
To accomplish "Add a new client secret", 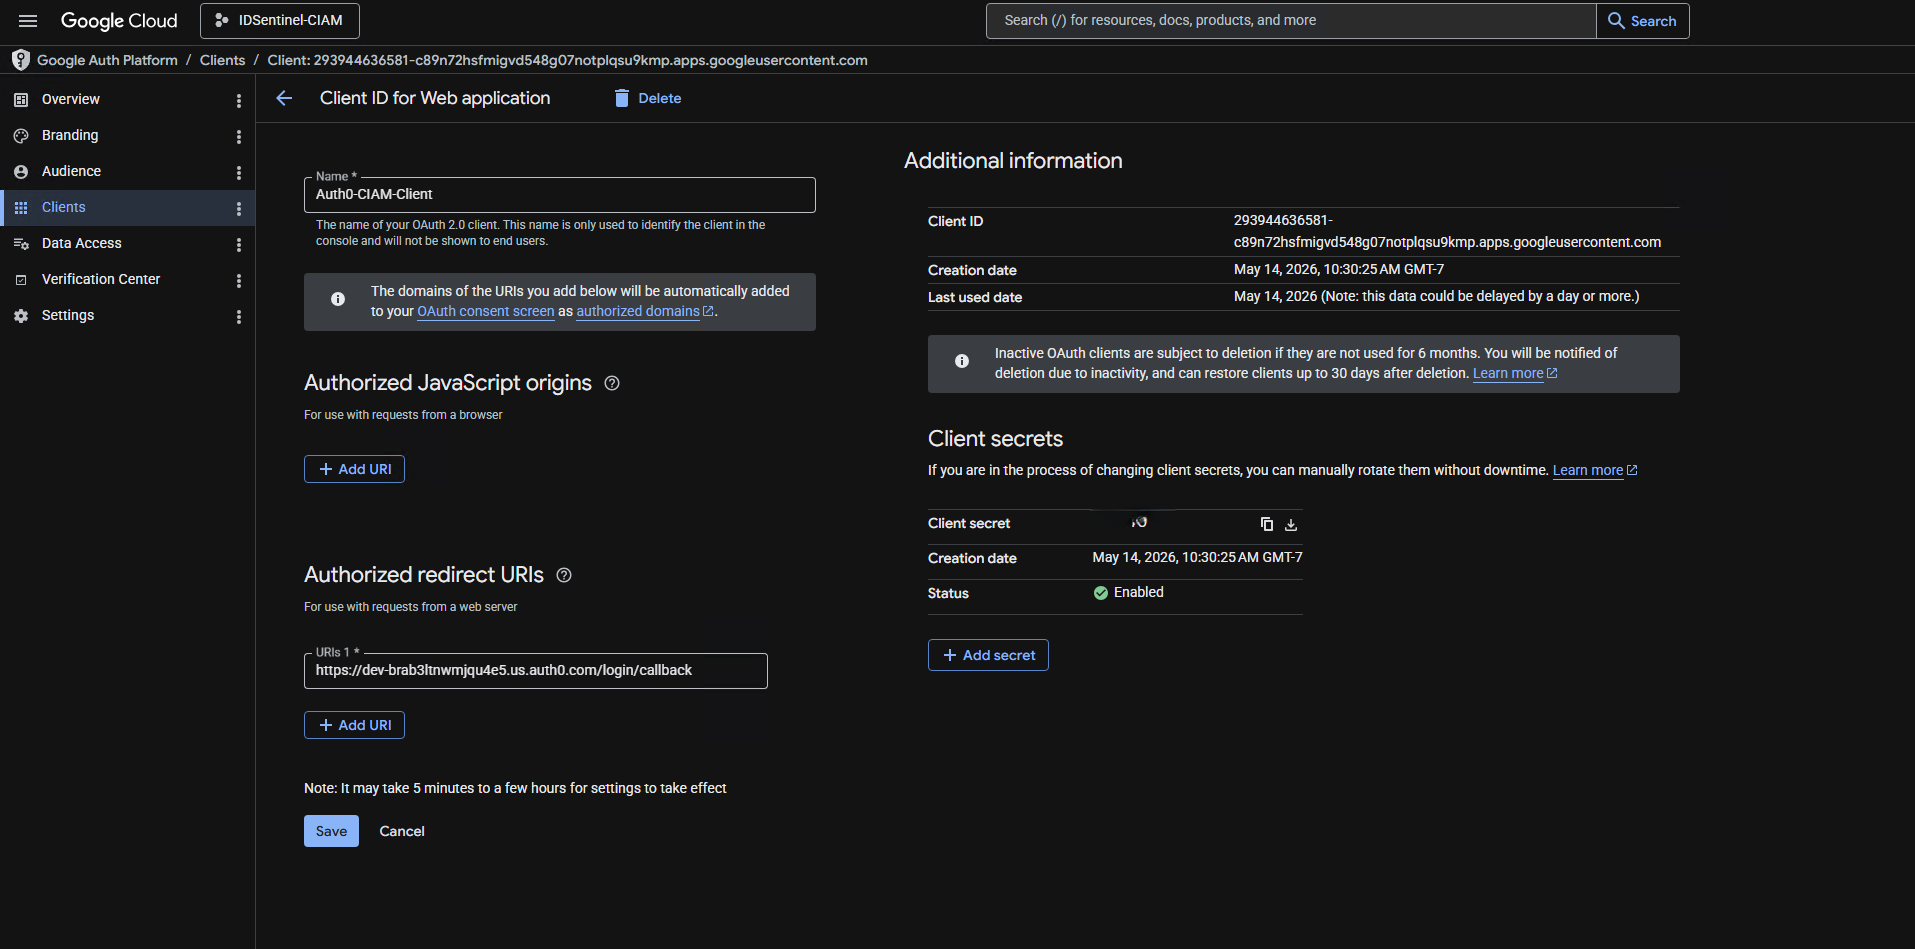I will (x=988, y=655).
